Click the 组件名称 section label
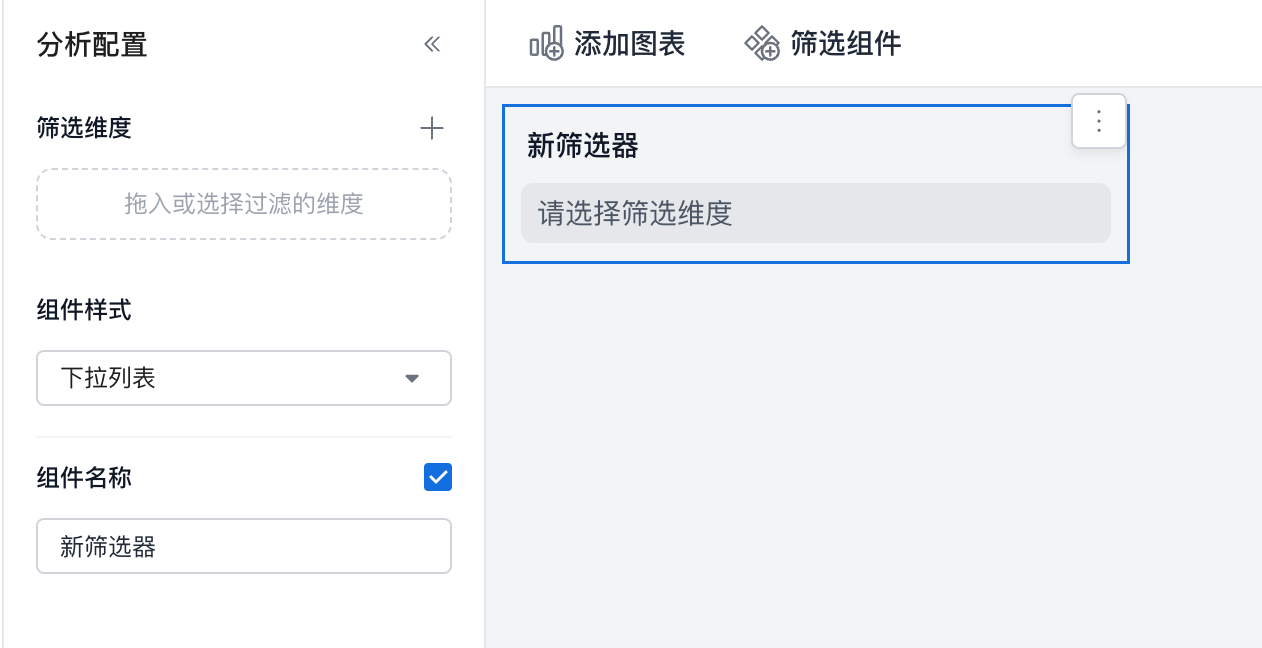Image resolution: width=1262 pixels, height=648 pixels. (84, 478)
